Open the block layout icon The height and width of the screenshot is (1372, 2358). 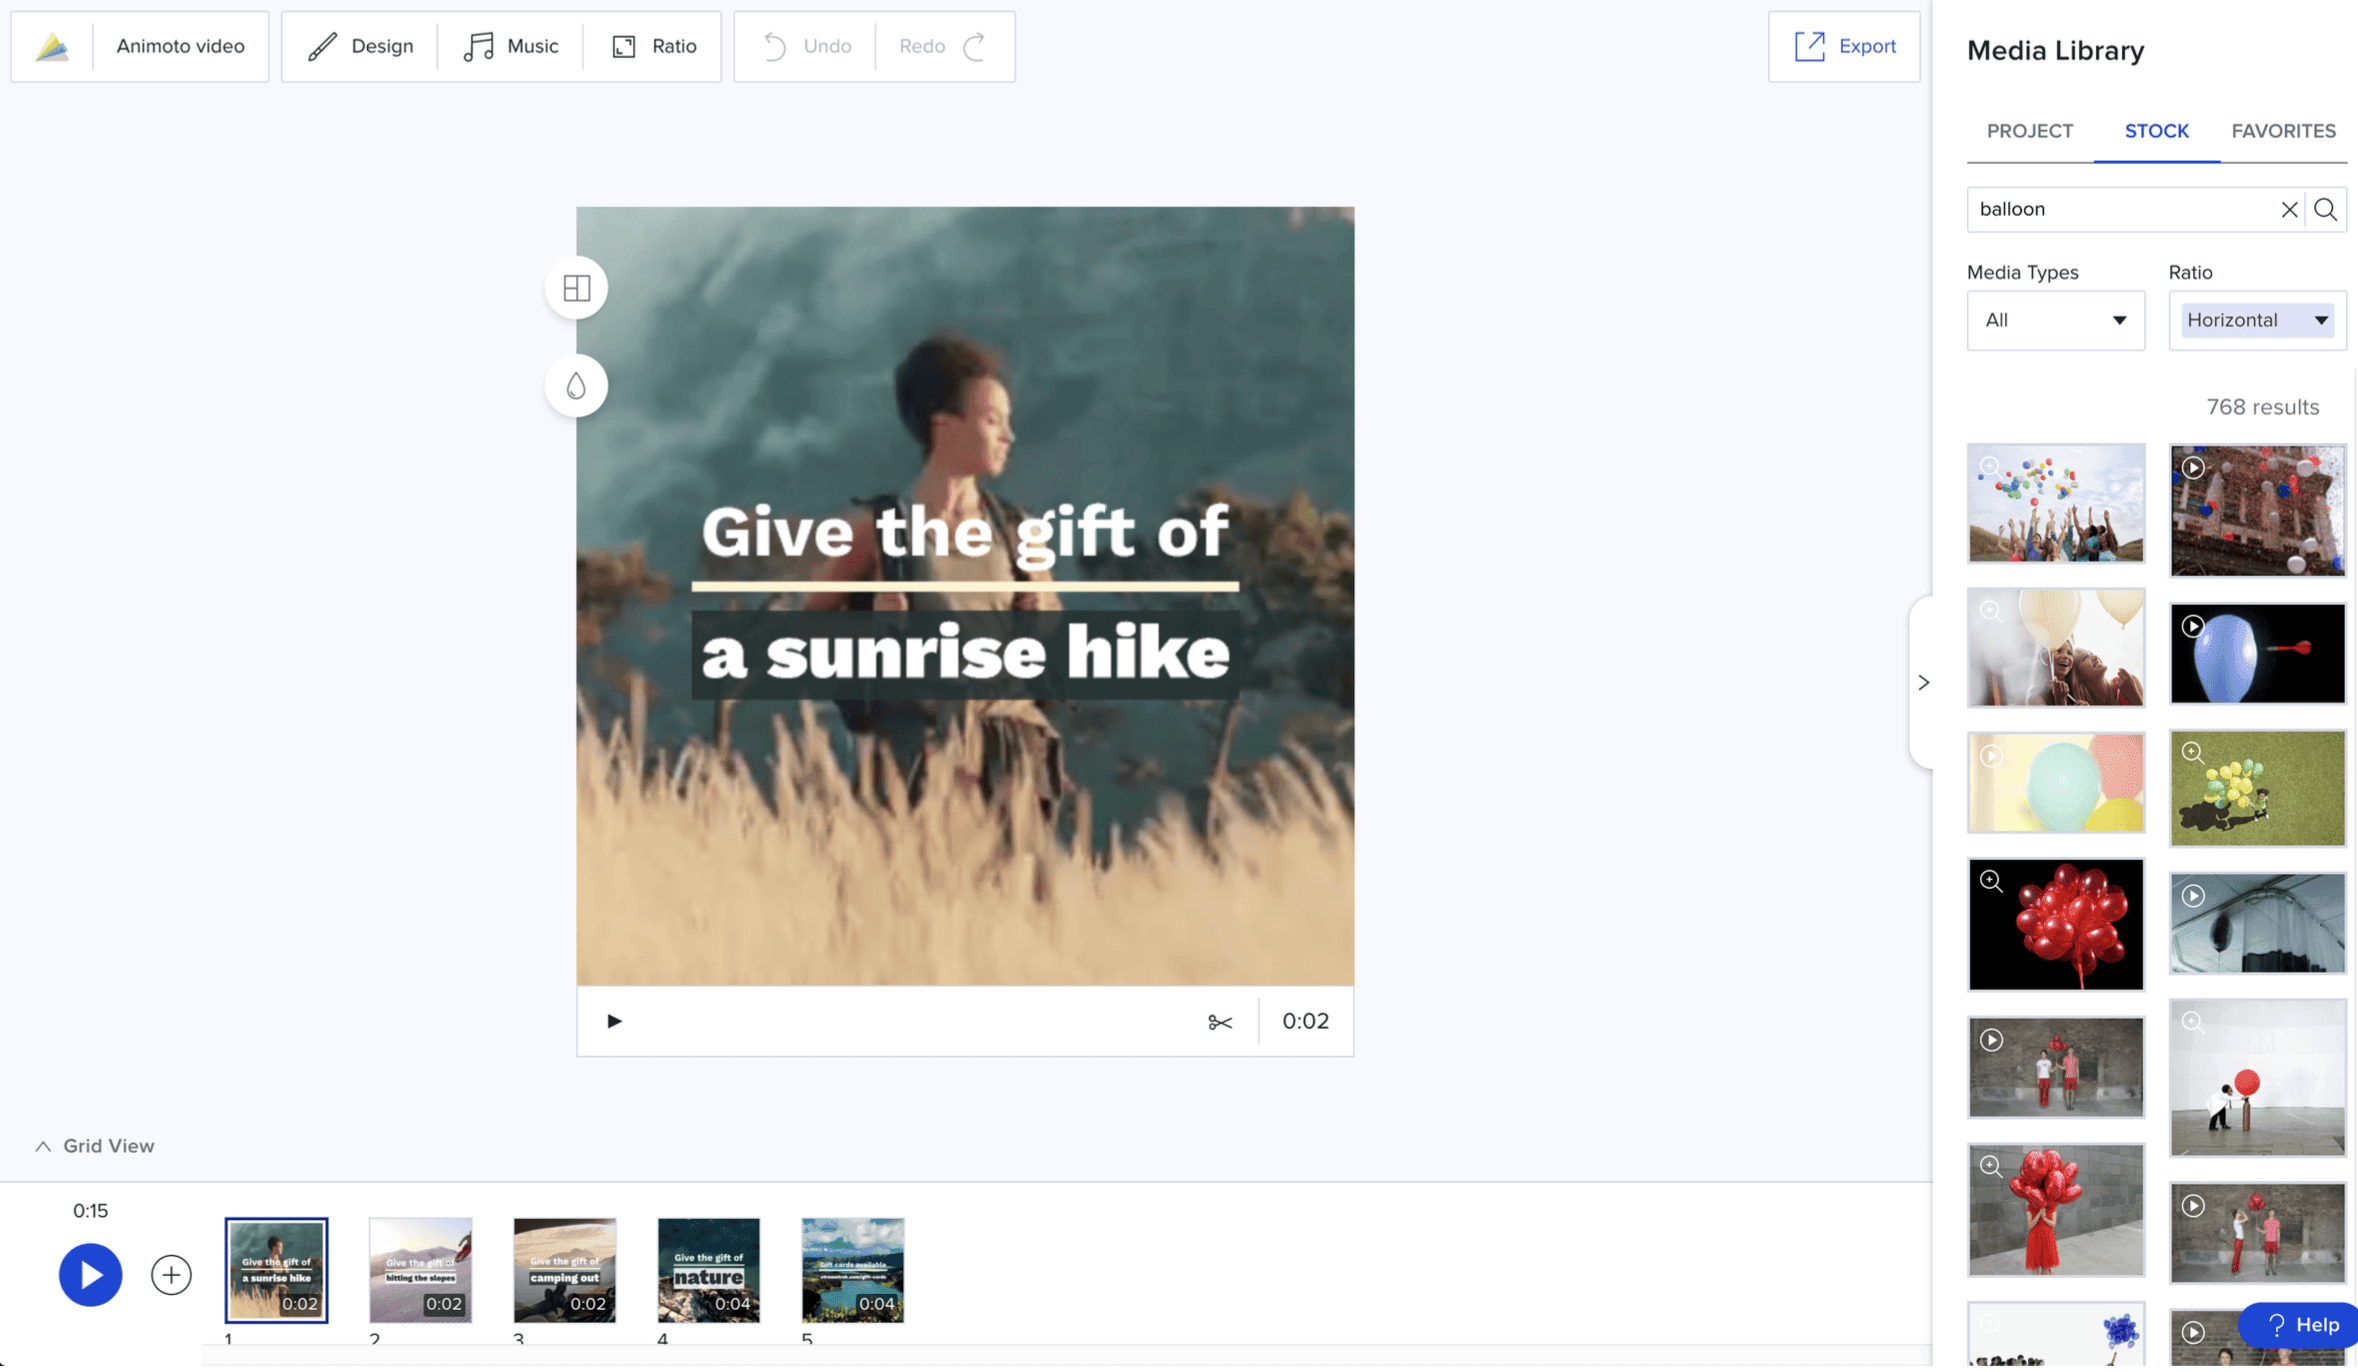tap(577, 288)
